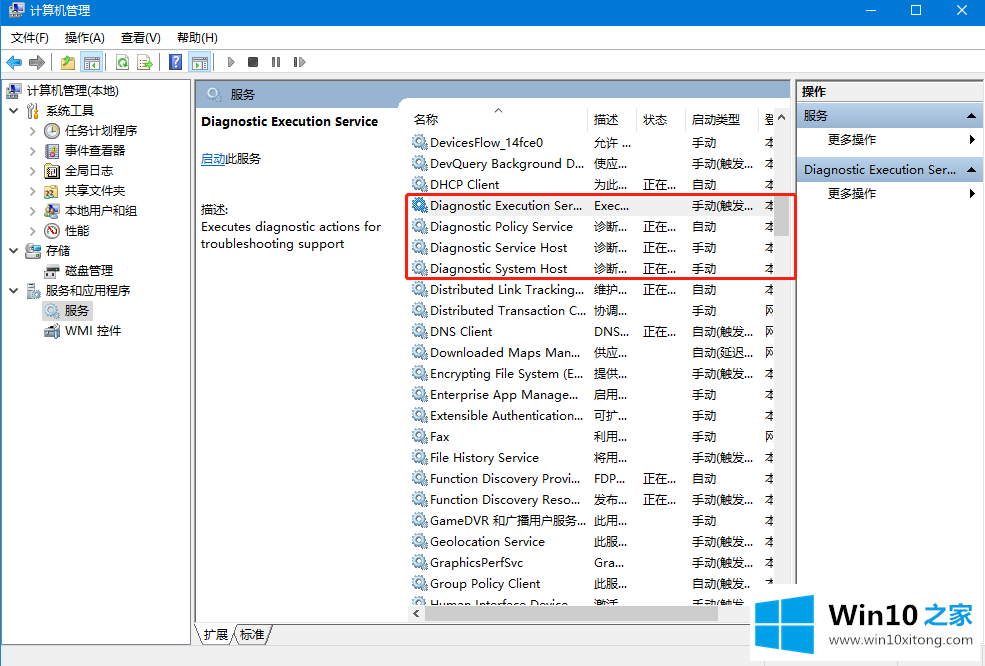Screen dimensions: 985x666
Task: Expand the 本地用户和组 tree node
Action: pyautogui.click(x=33, y=211)
